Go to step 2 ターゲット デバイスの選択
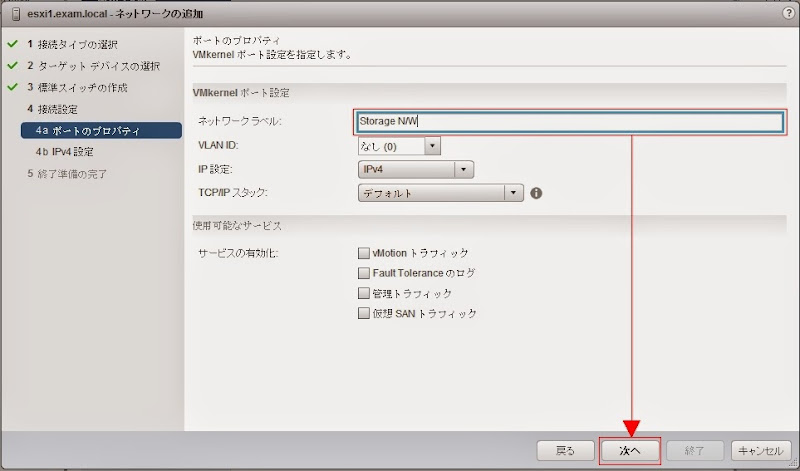Viewport: 800px width, 471px height. [x=93, y=66]
